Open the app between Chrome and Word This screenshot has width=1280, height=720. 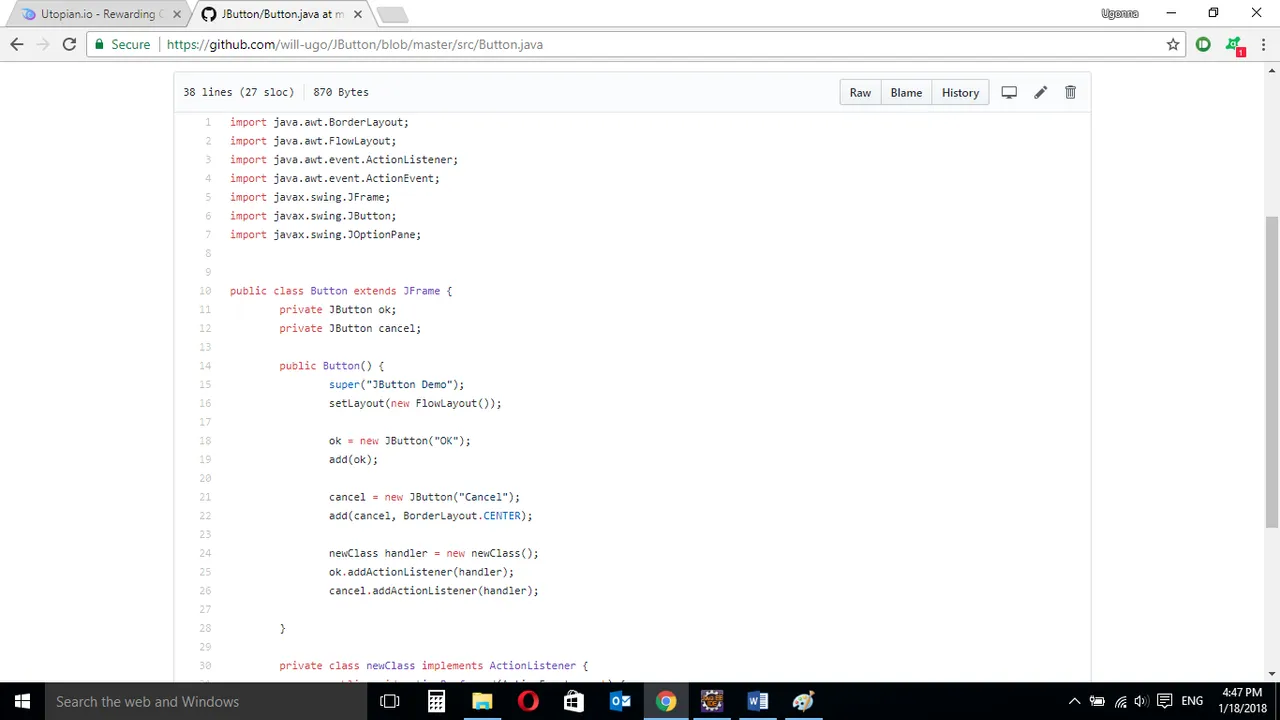click(712, 701)
